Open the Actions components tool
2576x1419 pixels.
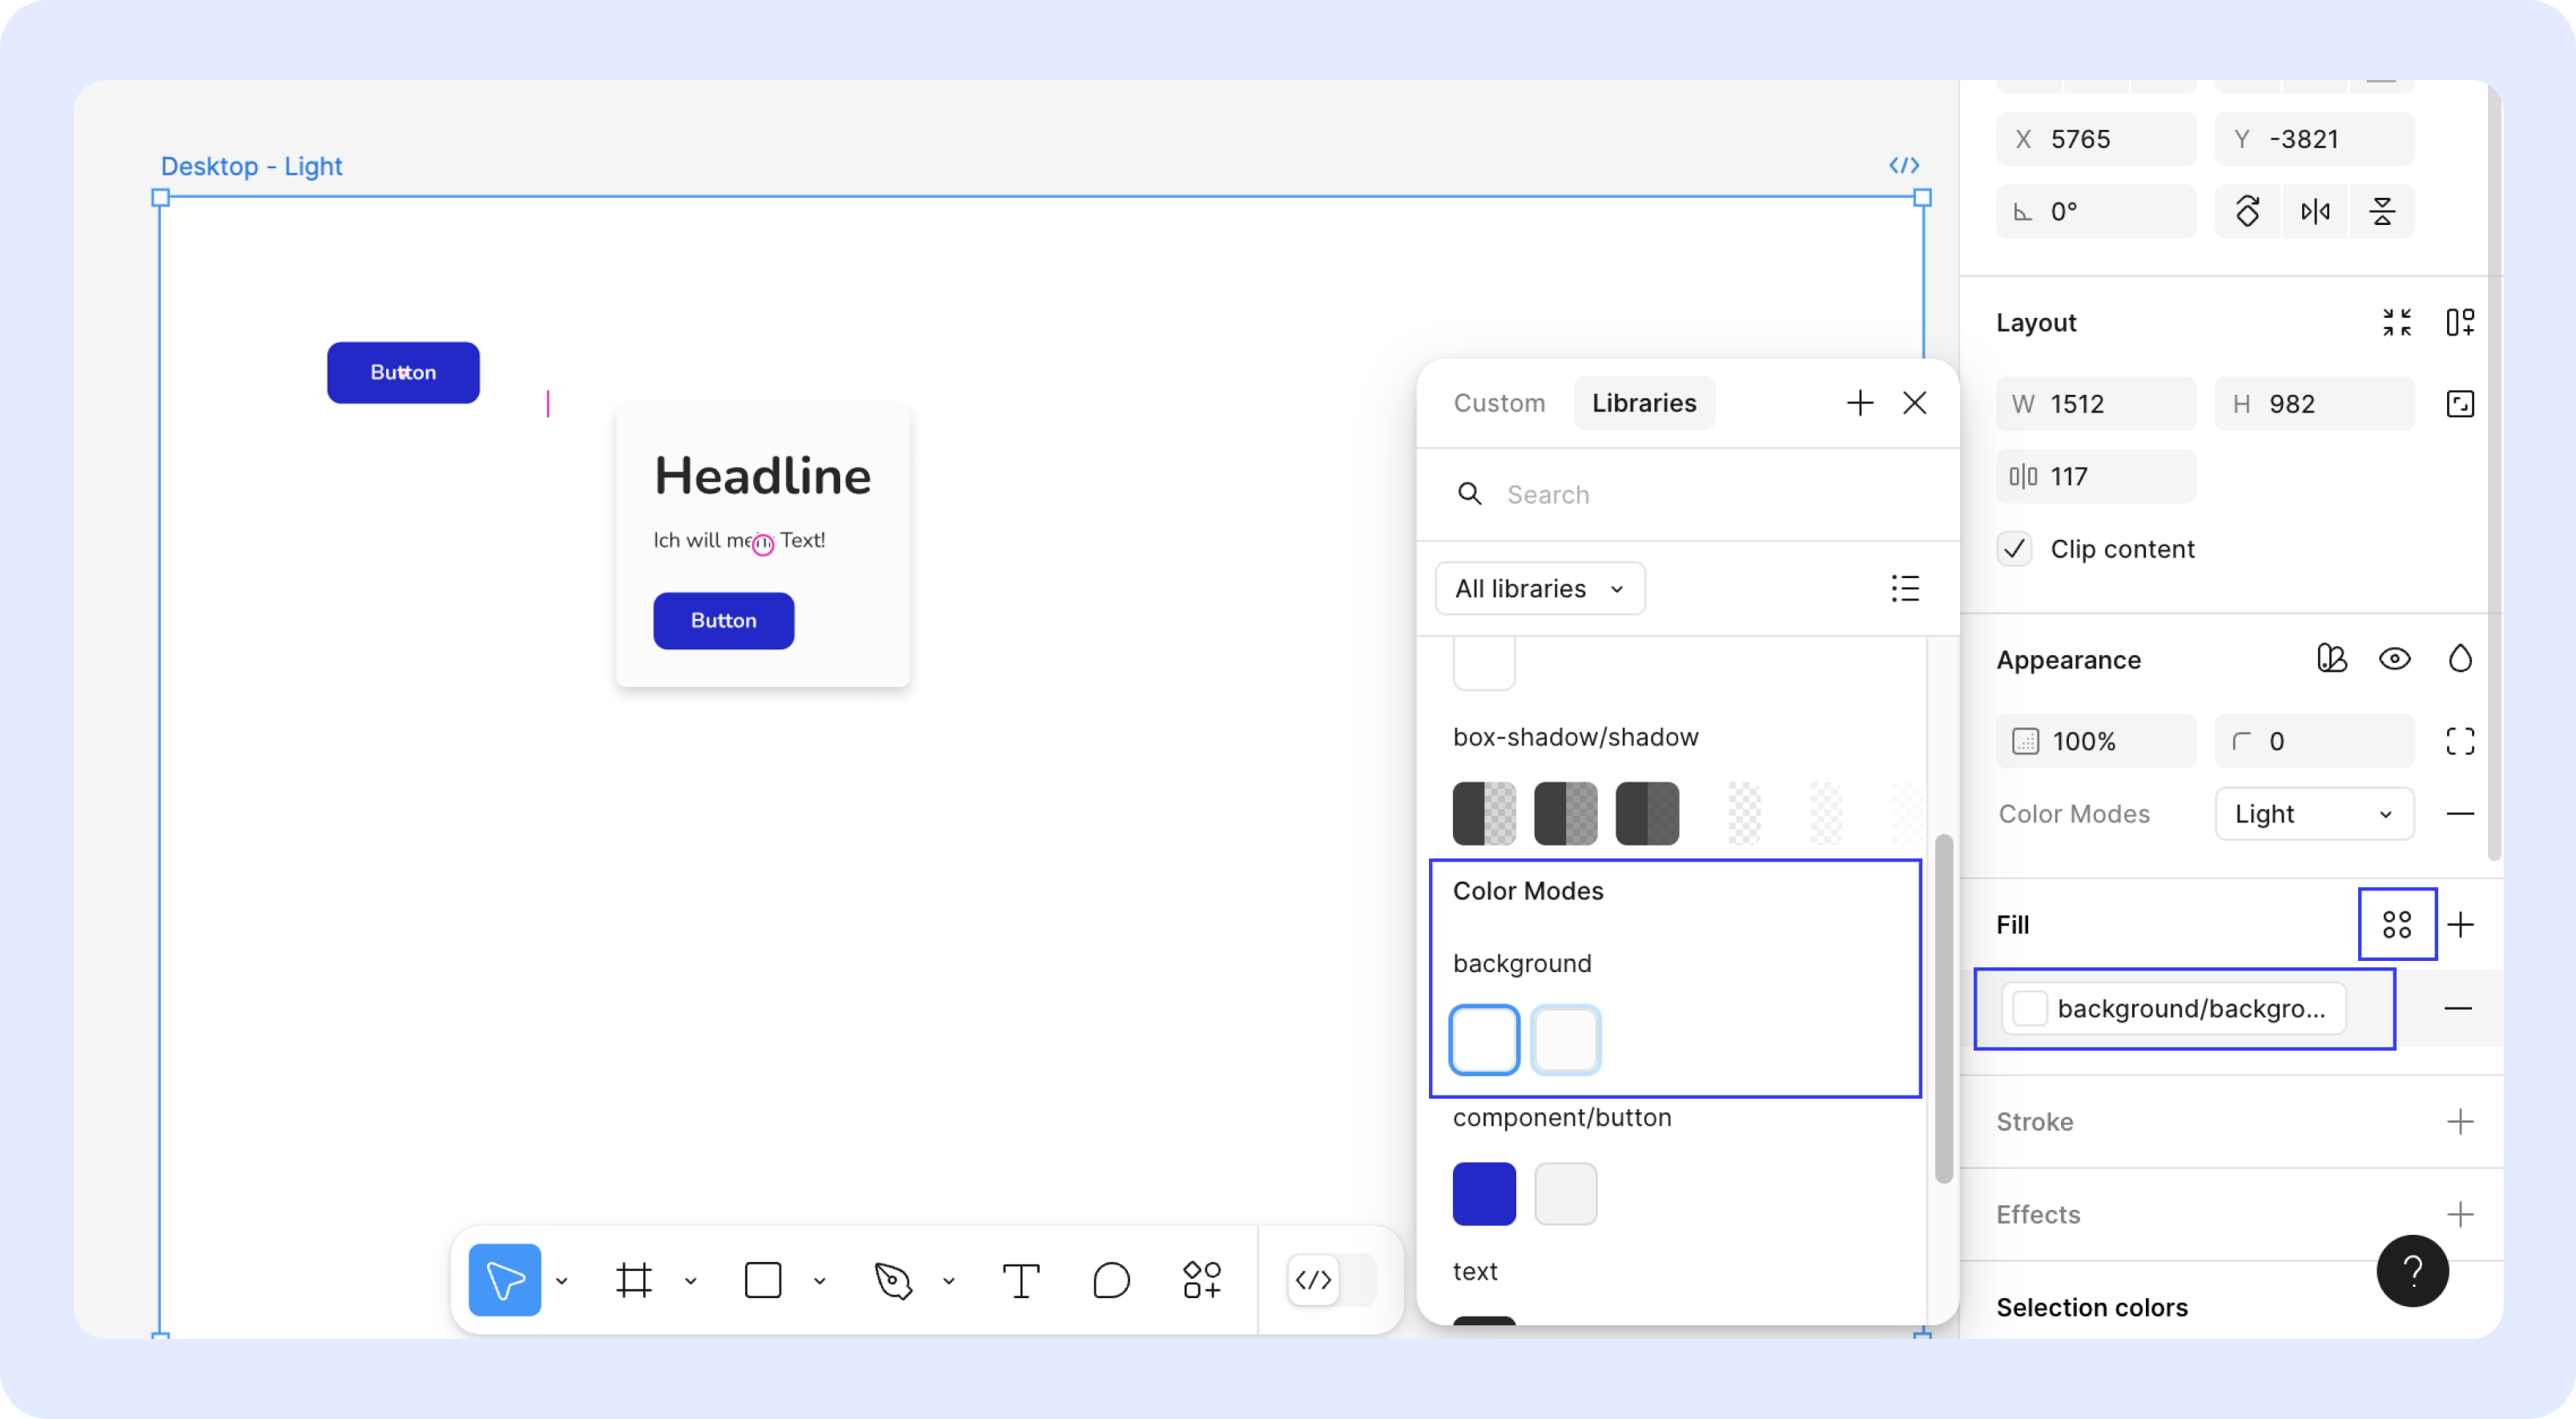[x=1202, y=1280]
